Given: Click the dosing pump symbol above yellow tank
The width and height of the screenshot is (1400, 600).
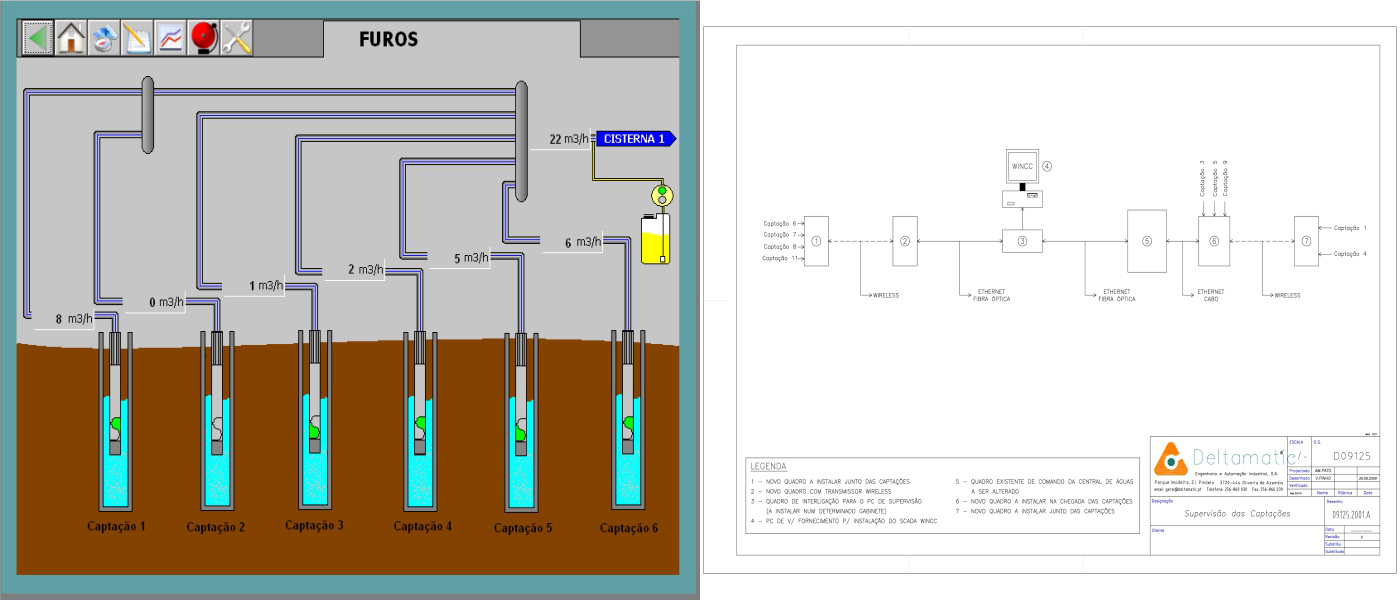Looking at the screenshot, I should 659,195.
